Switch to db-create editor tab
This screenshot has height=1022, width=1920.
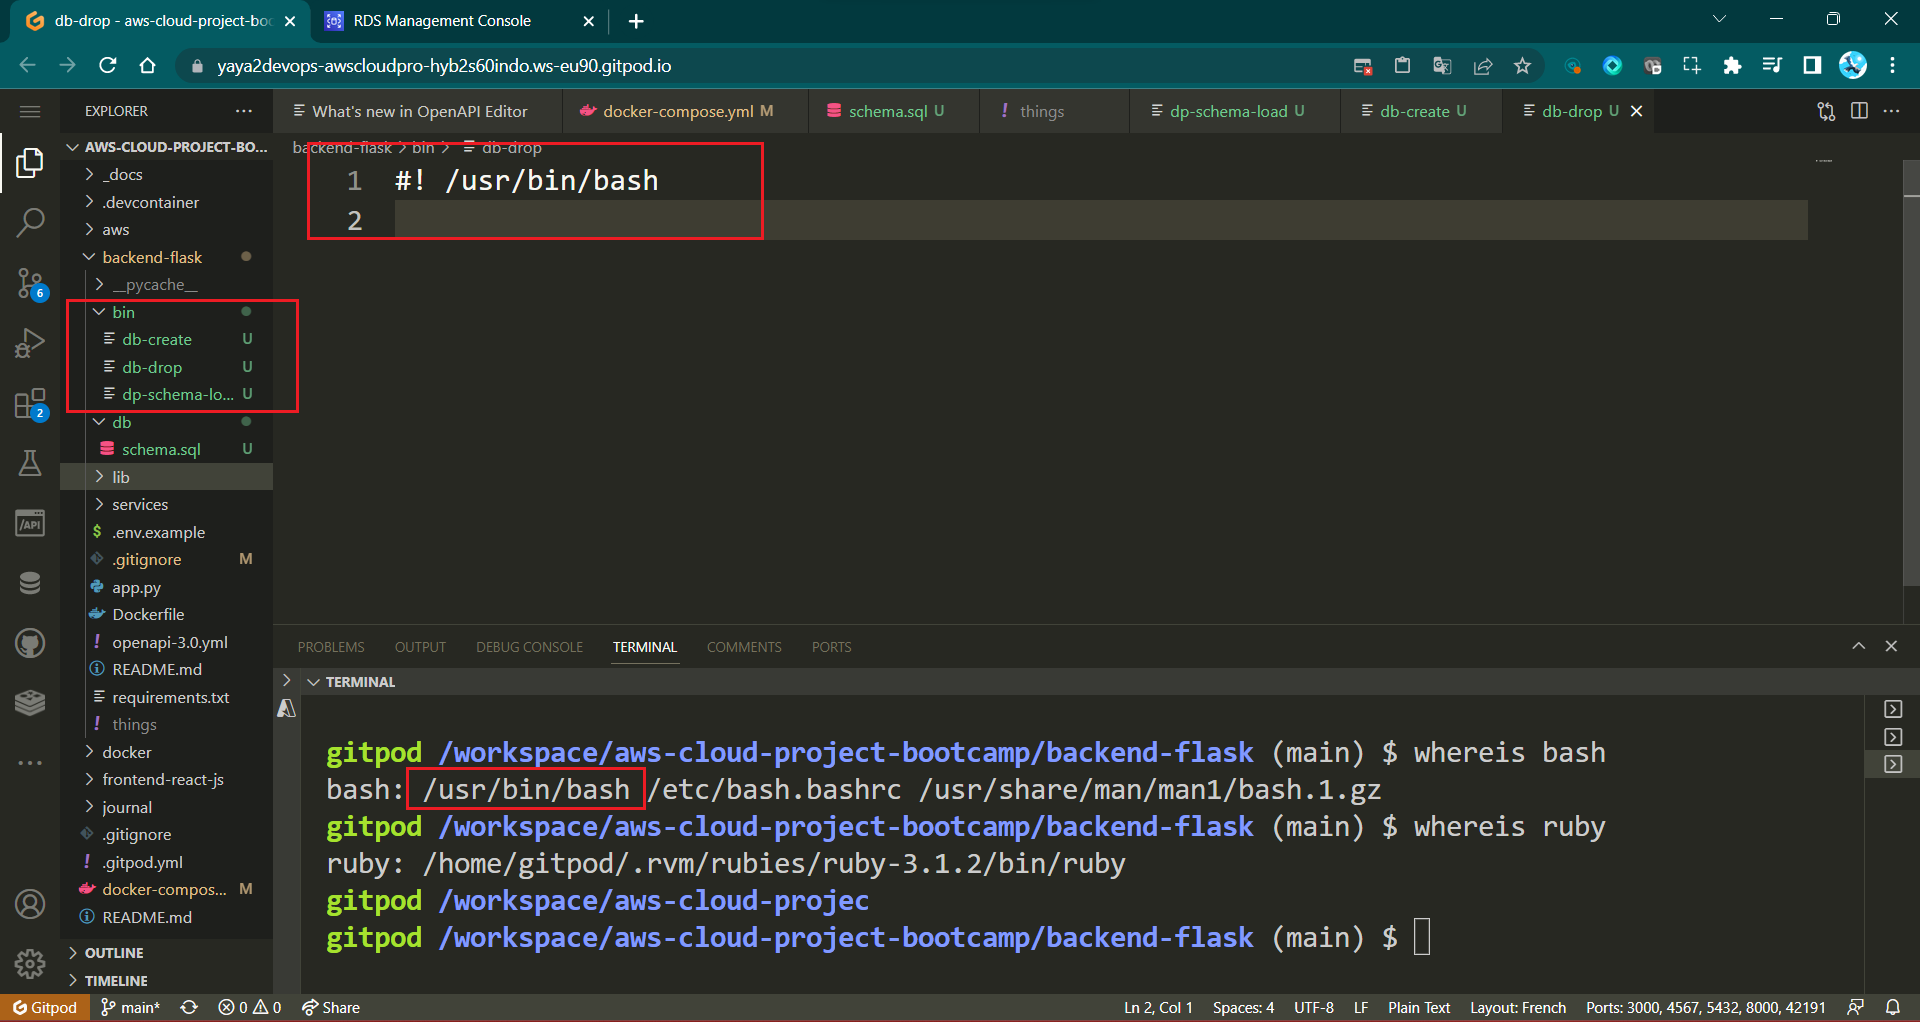tap(1421, 111)
